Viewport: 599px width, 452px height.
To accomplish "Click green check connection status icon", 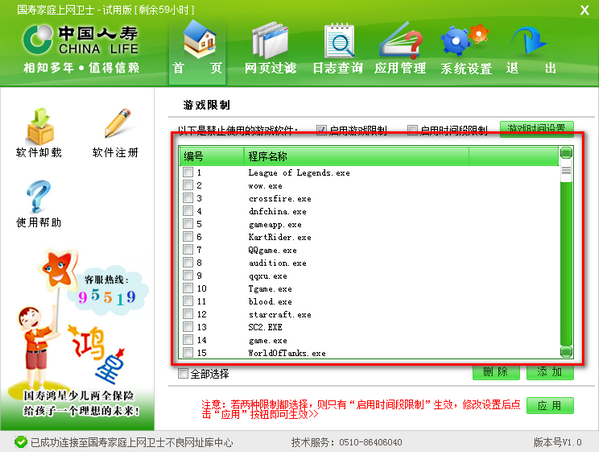I will (20, 442).
